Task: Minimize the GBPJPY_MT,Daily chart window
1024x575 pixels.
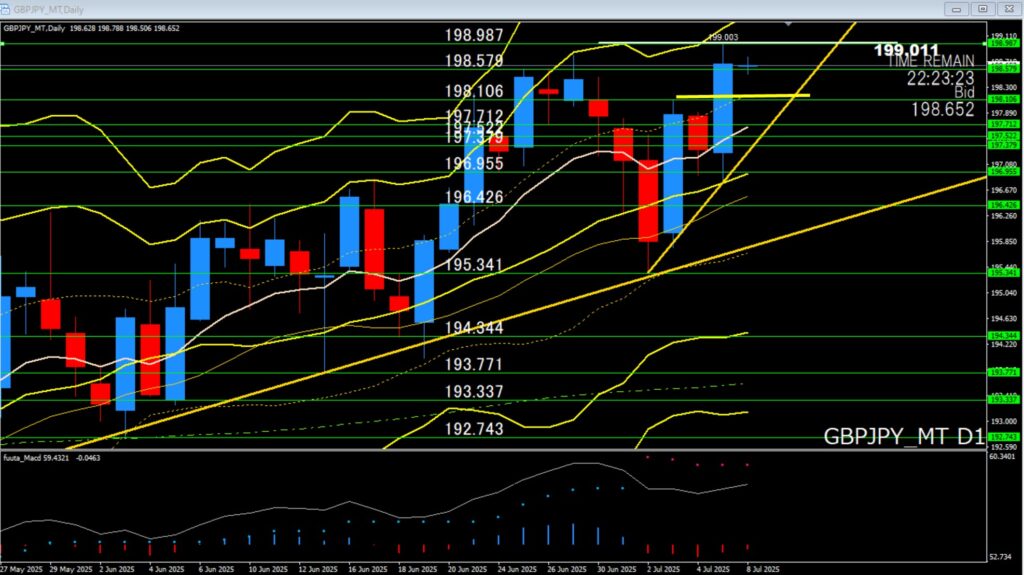Action: (x=957, y=9)
